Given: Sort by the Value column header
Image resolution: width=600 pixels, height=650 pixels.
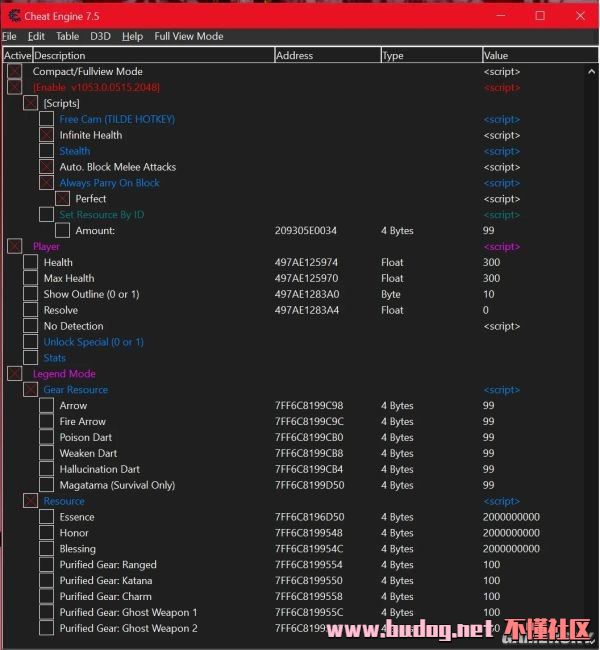Looking at the screenshot, I should pos(540,55).
